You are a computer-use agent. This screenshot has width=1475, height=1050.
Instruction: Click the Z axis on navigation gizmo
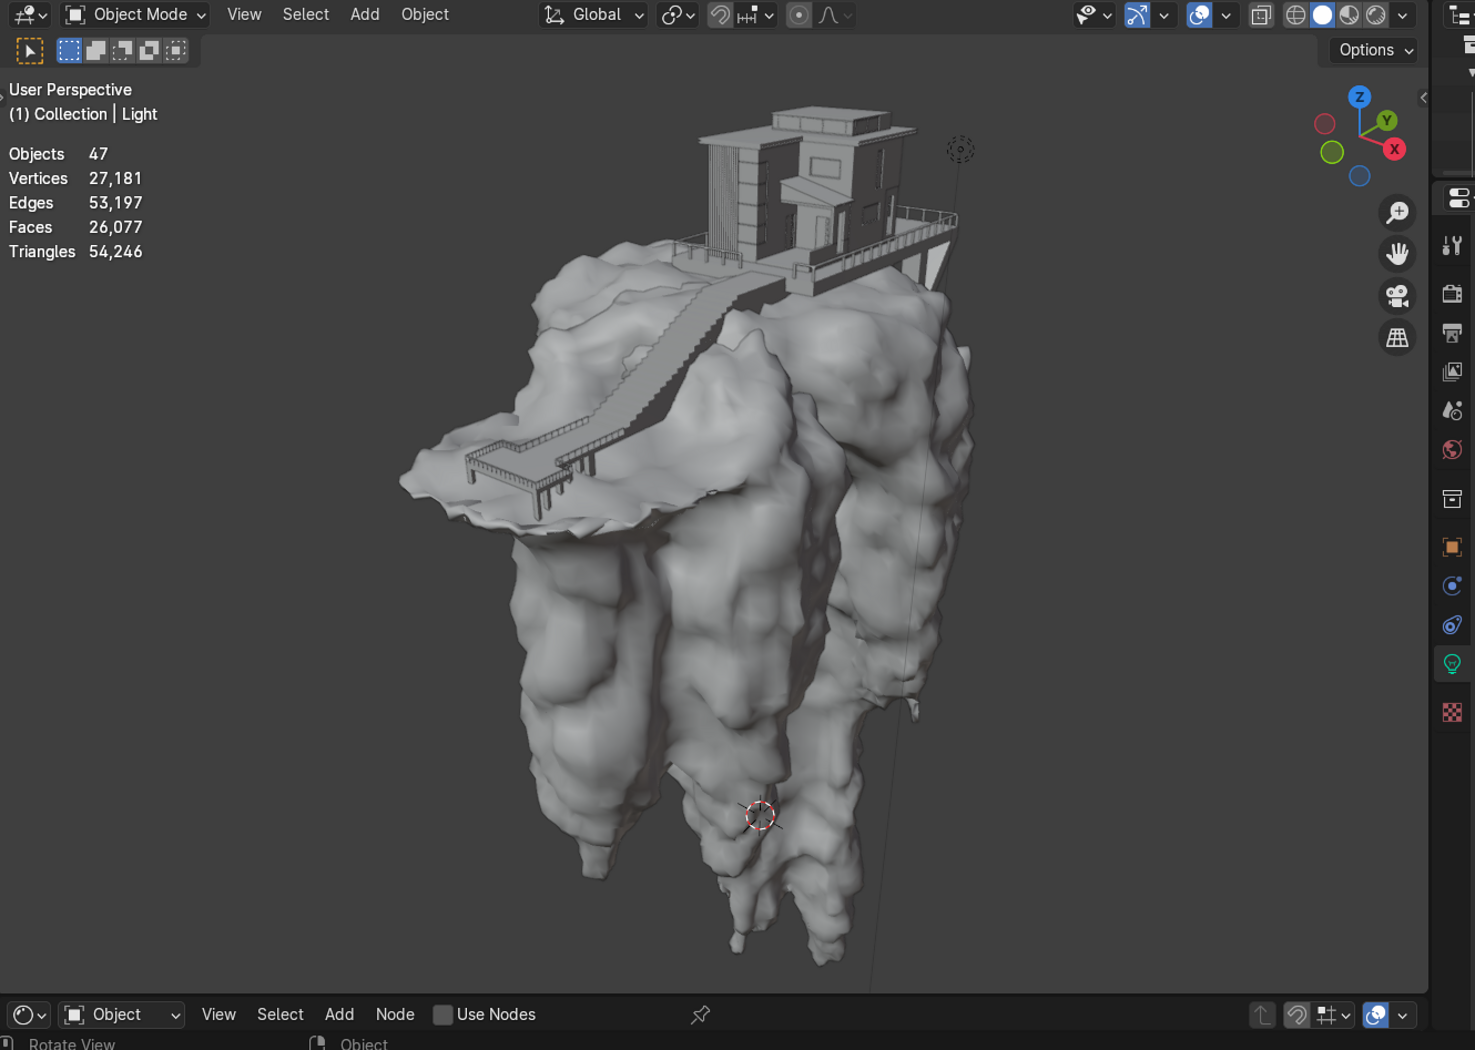(x=1359, y=97)
